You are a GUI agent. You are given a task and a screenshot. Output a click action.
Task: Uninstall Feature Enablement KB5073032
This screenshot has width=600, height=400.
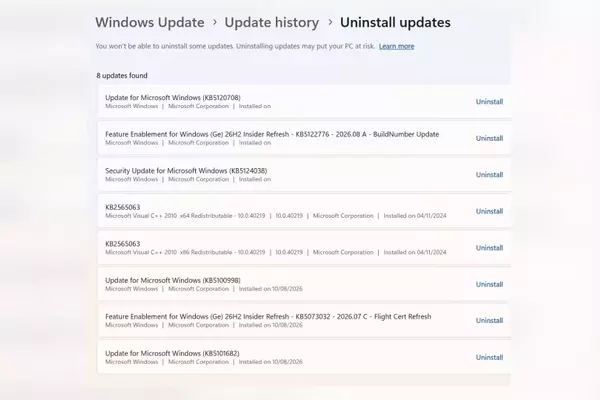pos(489,321)
